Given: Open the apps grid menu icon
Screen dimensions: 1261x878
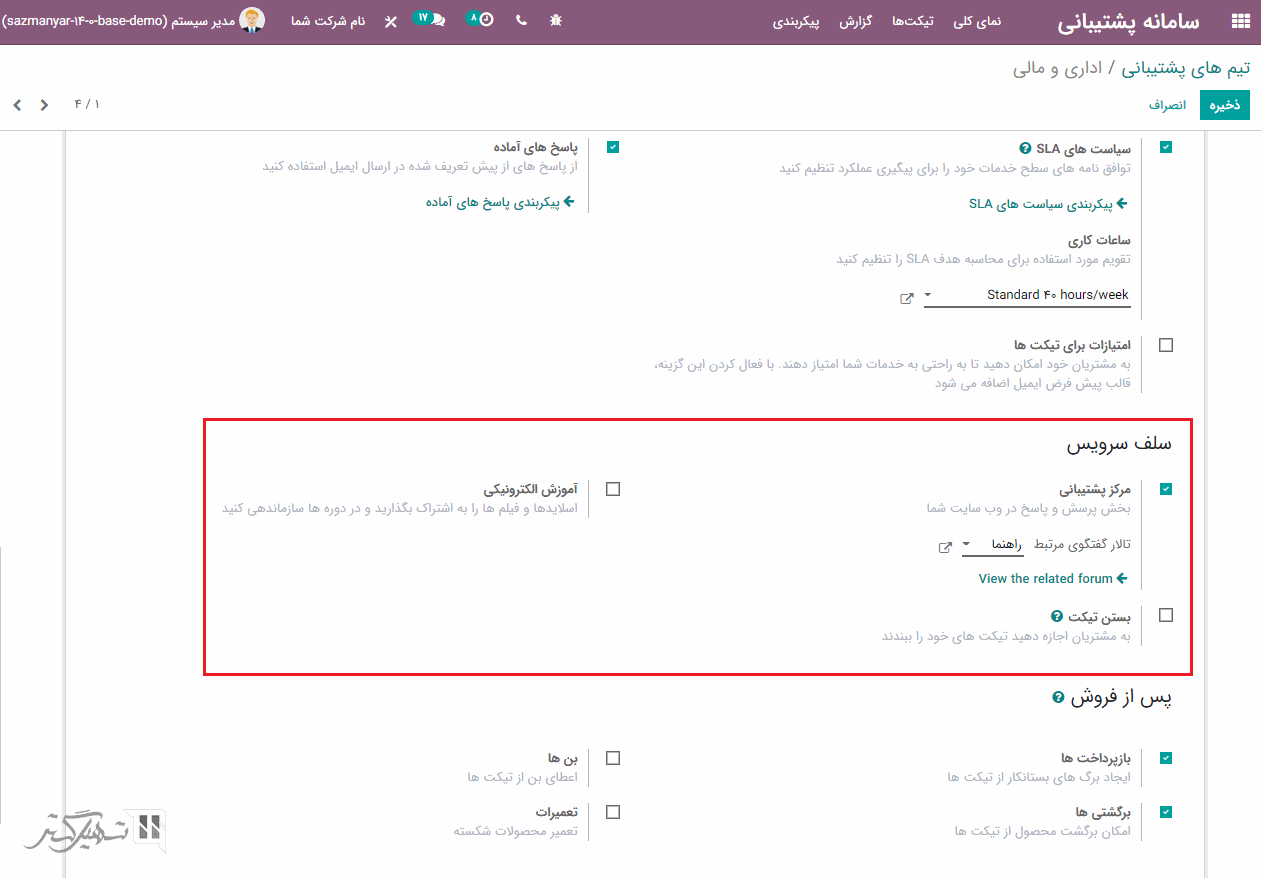Looking at the screenshot, I should [x=1240, y=21].
